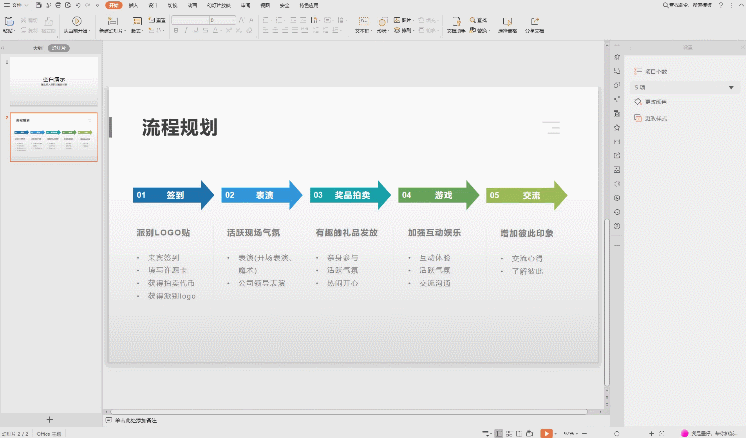
Task: Collapse the ribbon with the chevron icon
Action: [740, 5]
